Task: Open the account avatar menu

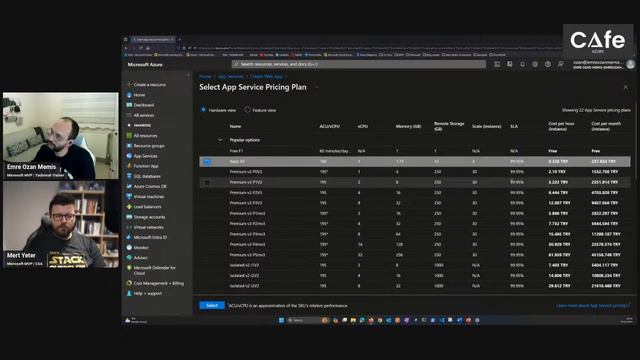Action: pos(631,64)
